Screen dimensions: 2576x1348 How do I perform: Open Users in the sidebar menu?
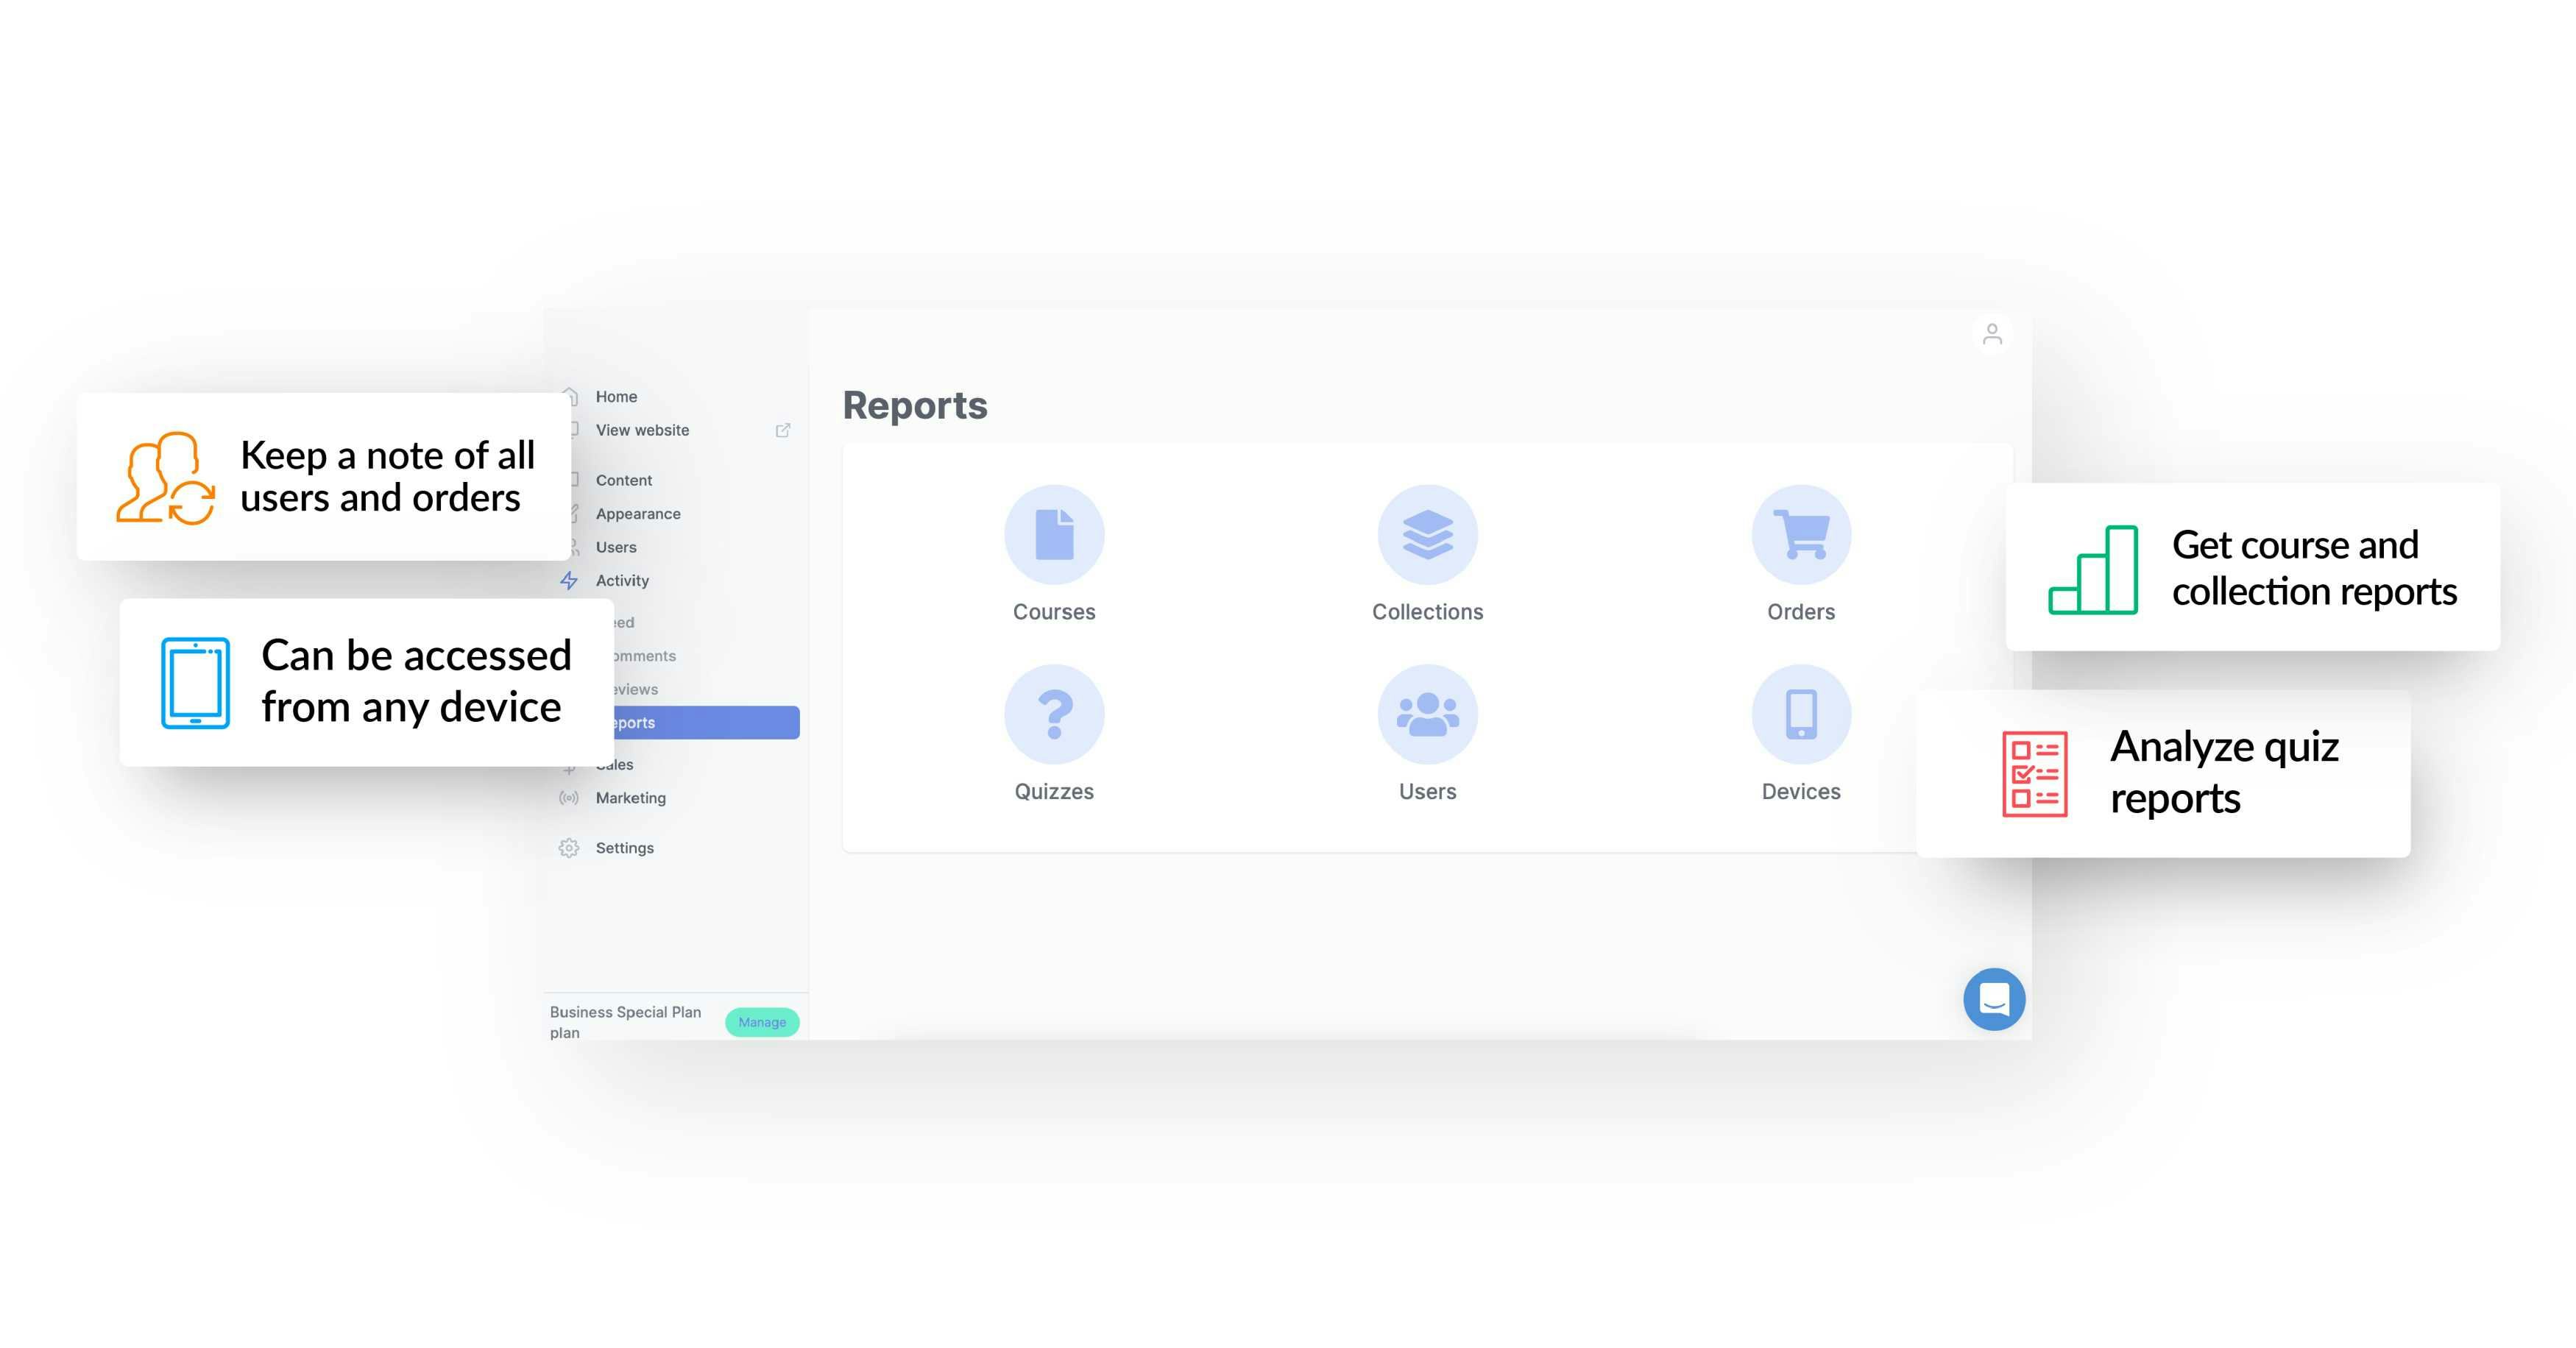616,548
